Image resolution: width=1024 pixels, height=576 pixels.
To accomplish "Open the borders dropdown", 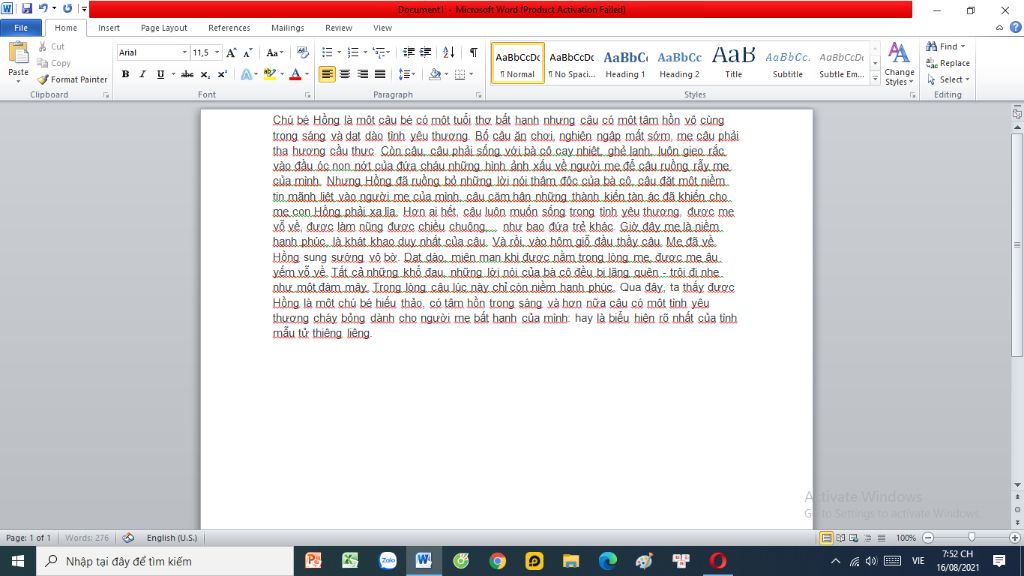I will tap(471, 74).
